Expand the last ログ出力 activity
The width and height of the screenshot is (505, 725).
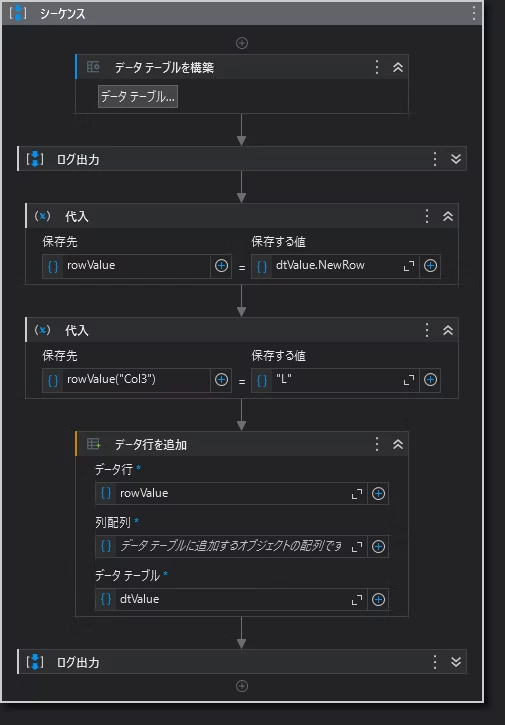click(x=456, y=662)
